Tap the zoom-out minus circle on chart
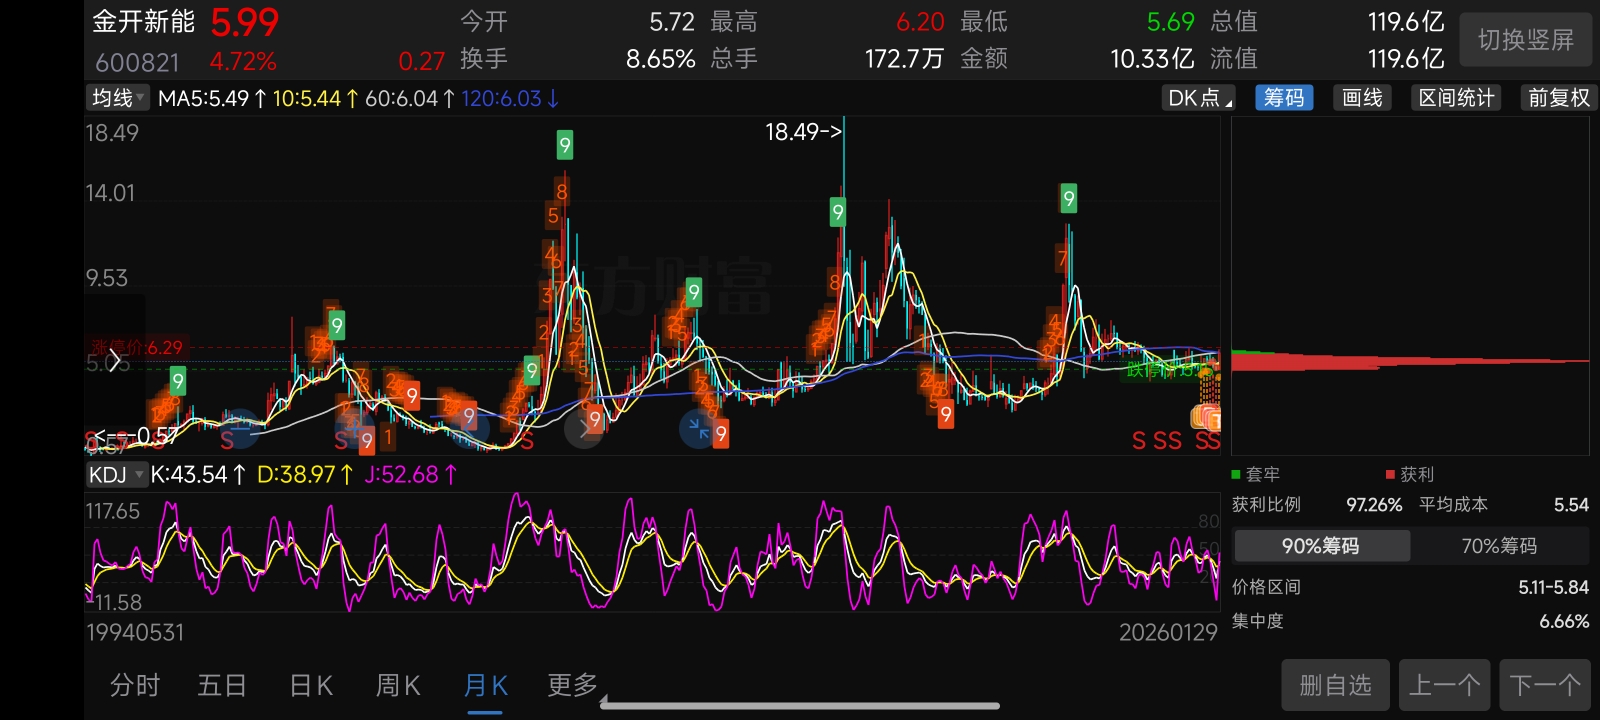1600x720 pixels. (240, 428)
